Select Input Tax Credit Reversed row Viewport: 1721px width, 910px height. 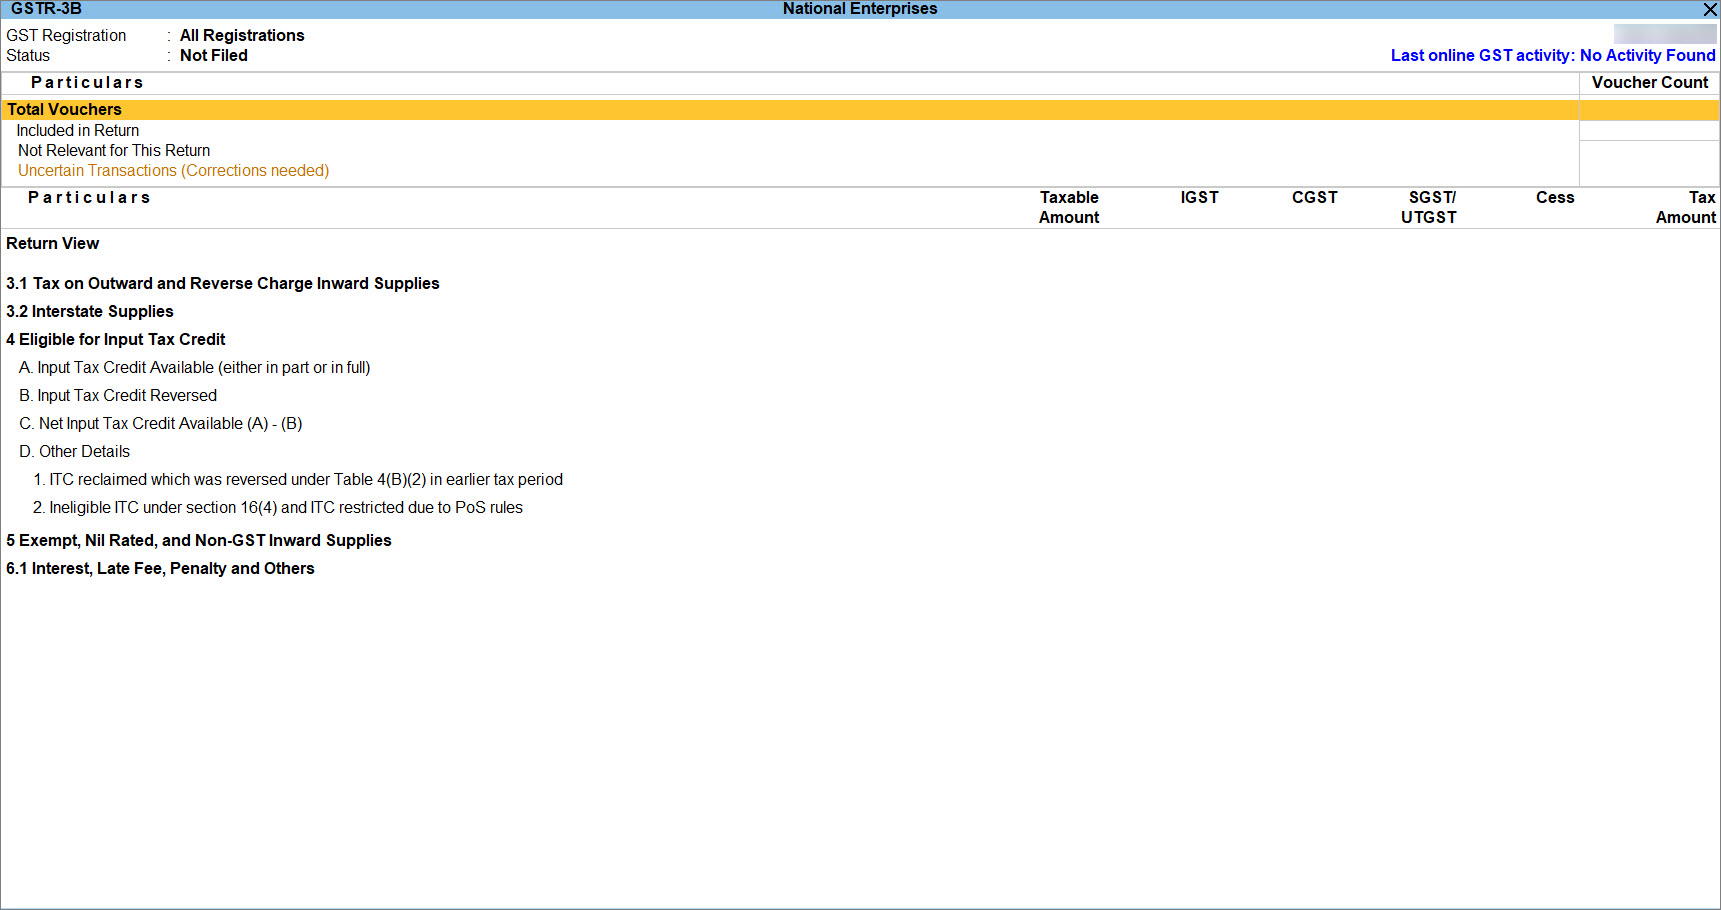coord(118,395)
